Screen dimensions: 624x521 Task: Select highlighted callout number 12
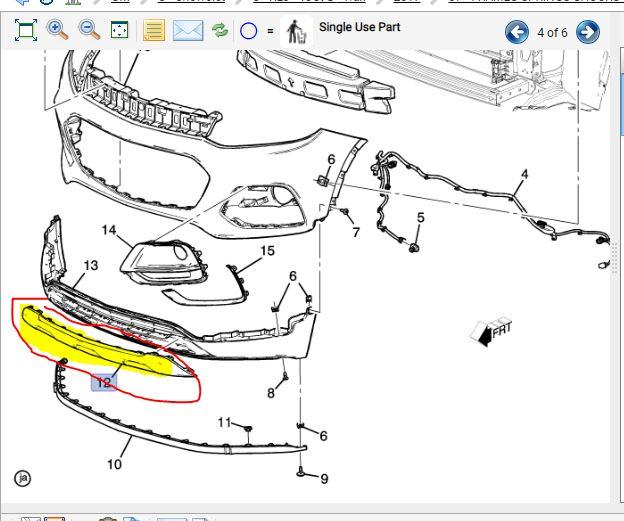pyautogui.click(x=104, y=382)
